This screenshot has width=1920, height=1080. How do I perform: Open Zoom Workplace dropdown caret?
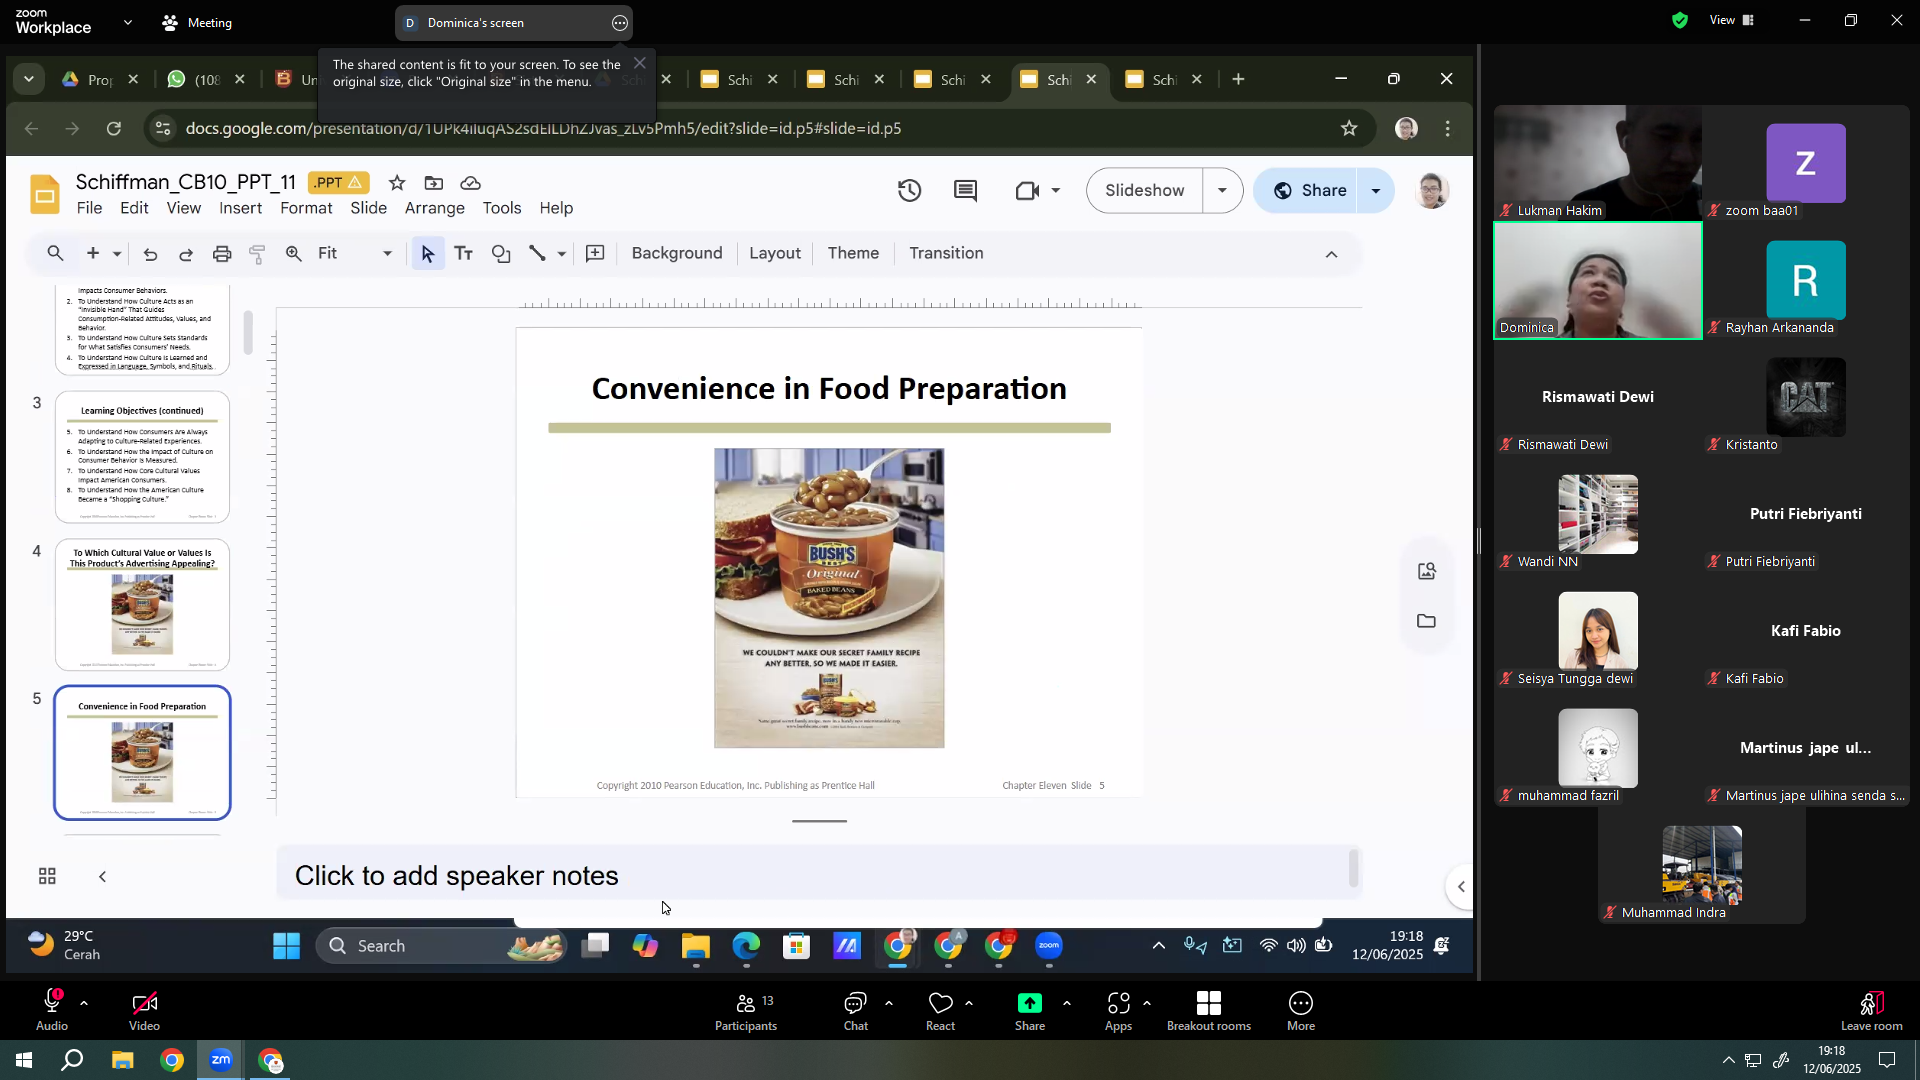(x=128, y=22)
